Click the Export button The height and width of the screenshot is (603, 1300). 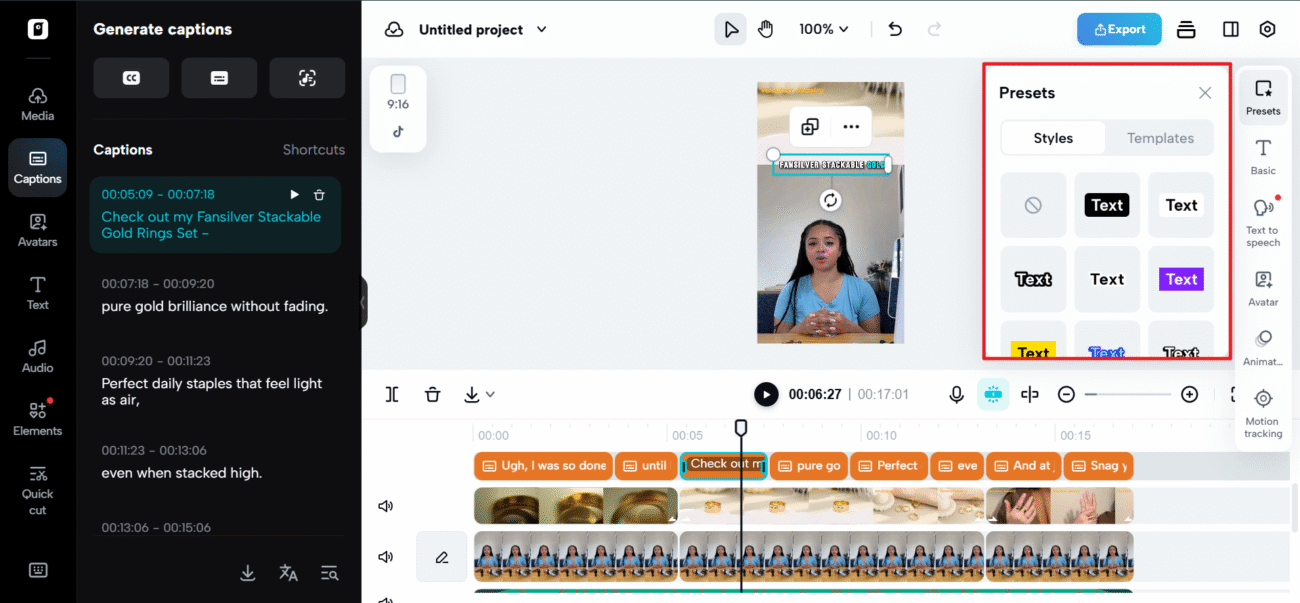tap(1118, 29)
